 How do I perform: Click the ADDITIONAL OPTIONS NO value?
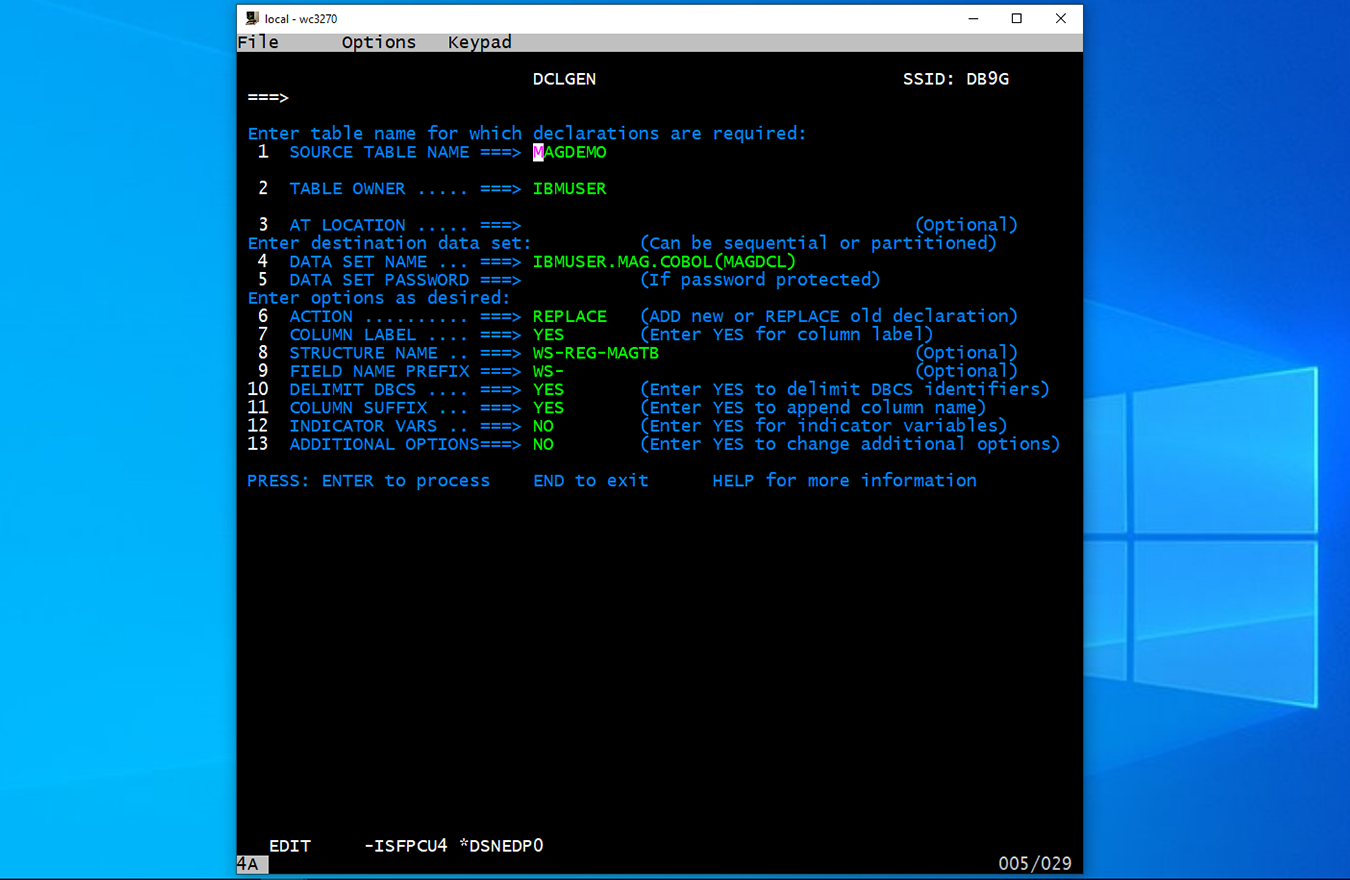click(x=543, y=445)
